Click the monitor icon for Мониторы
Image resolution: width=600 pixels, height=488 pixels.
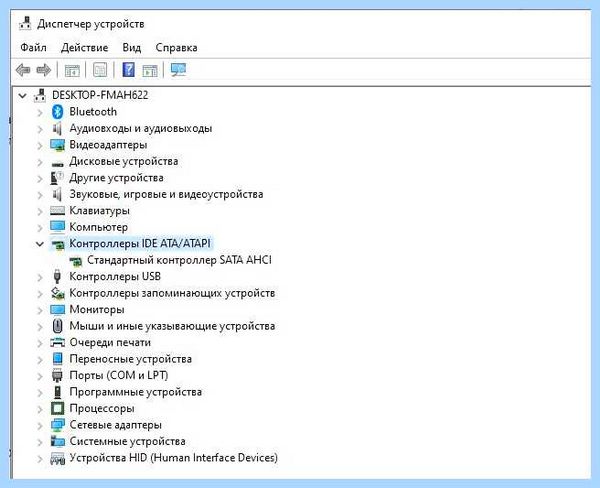tap(57, 309)
